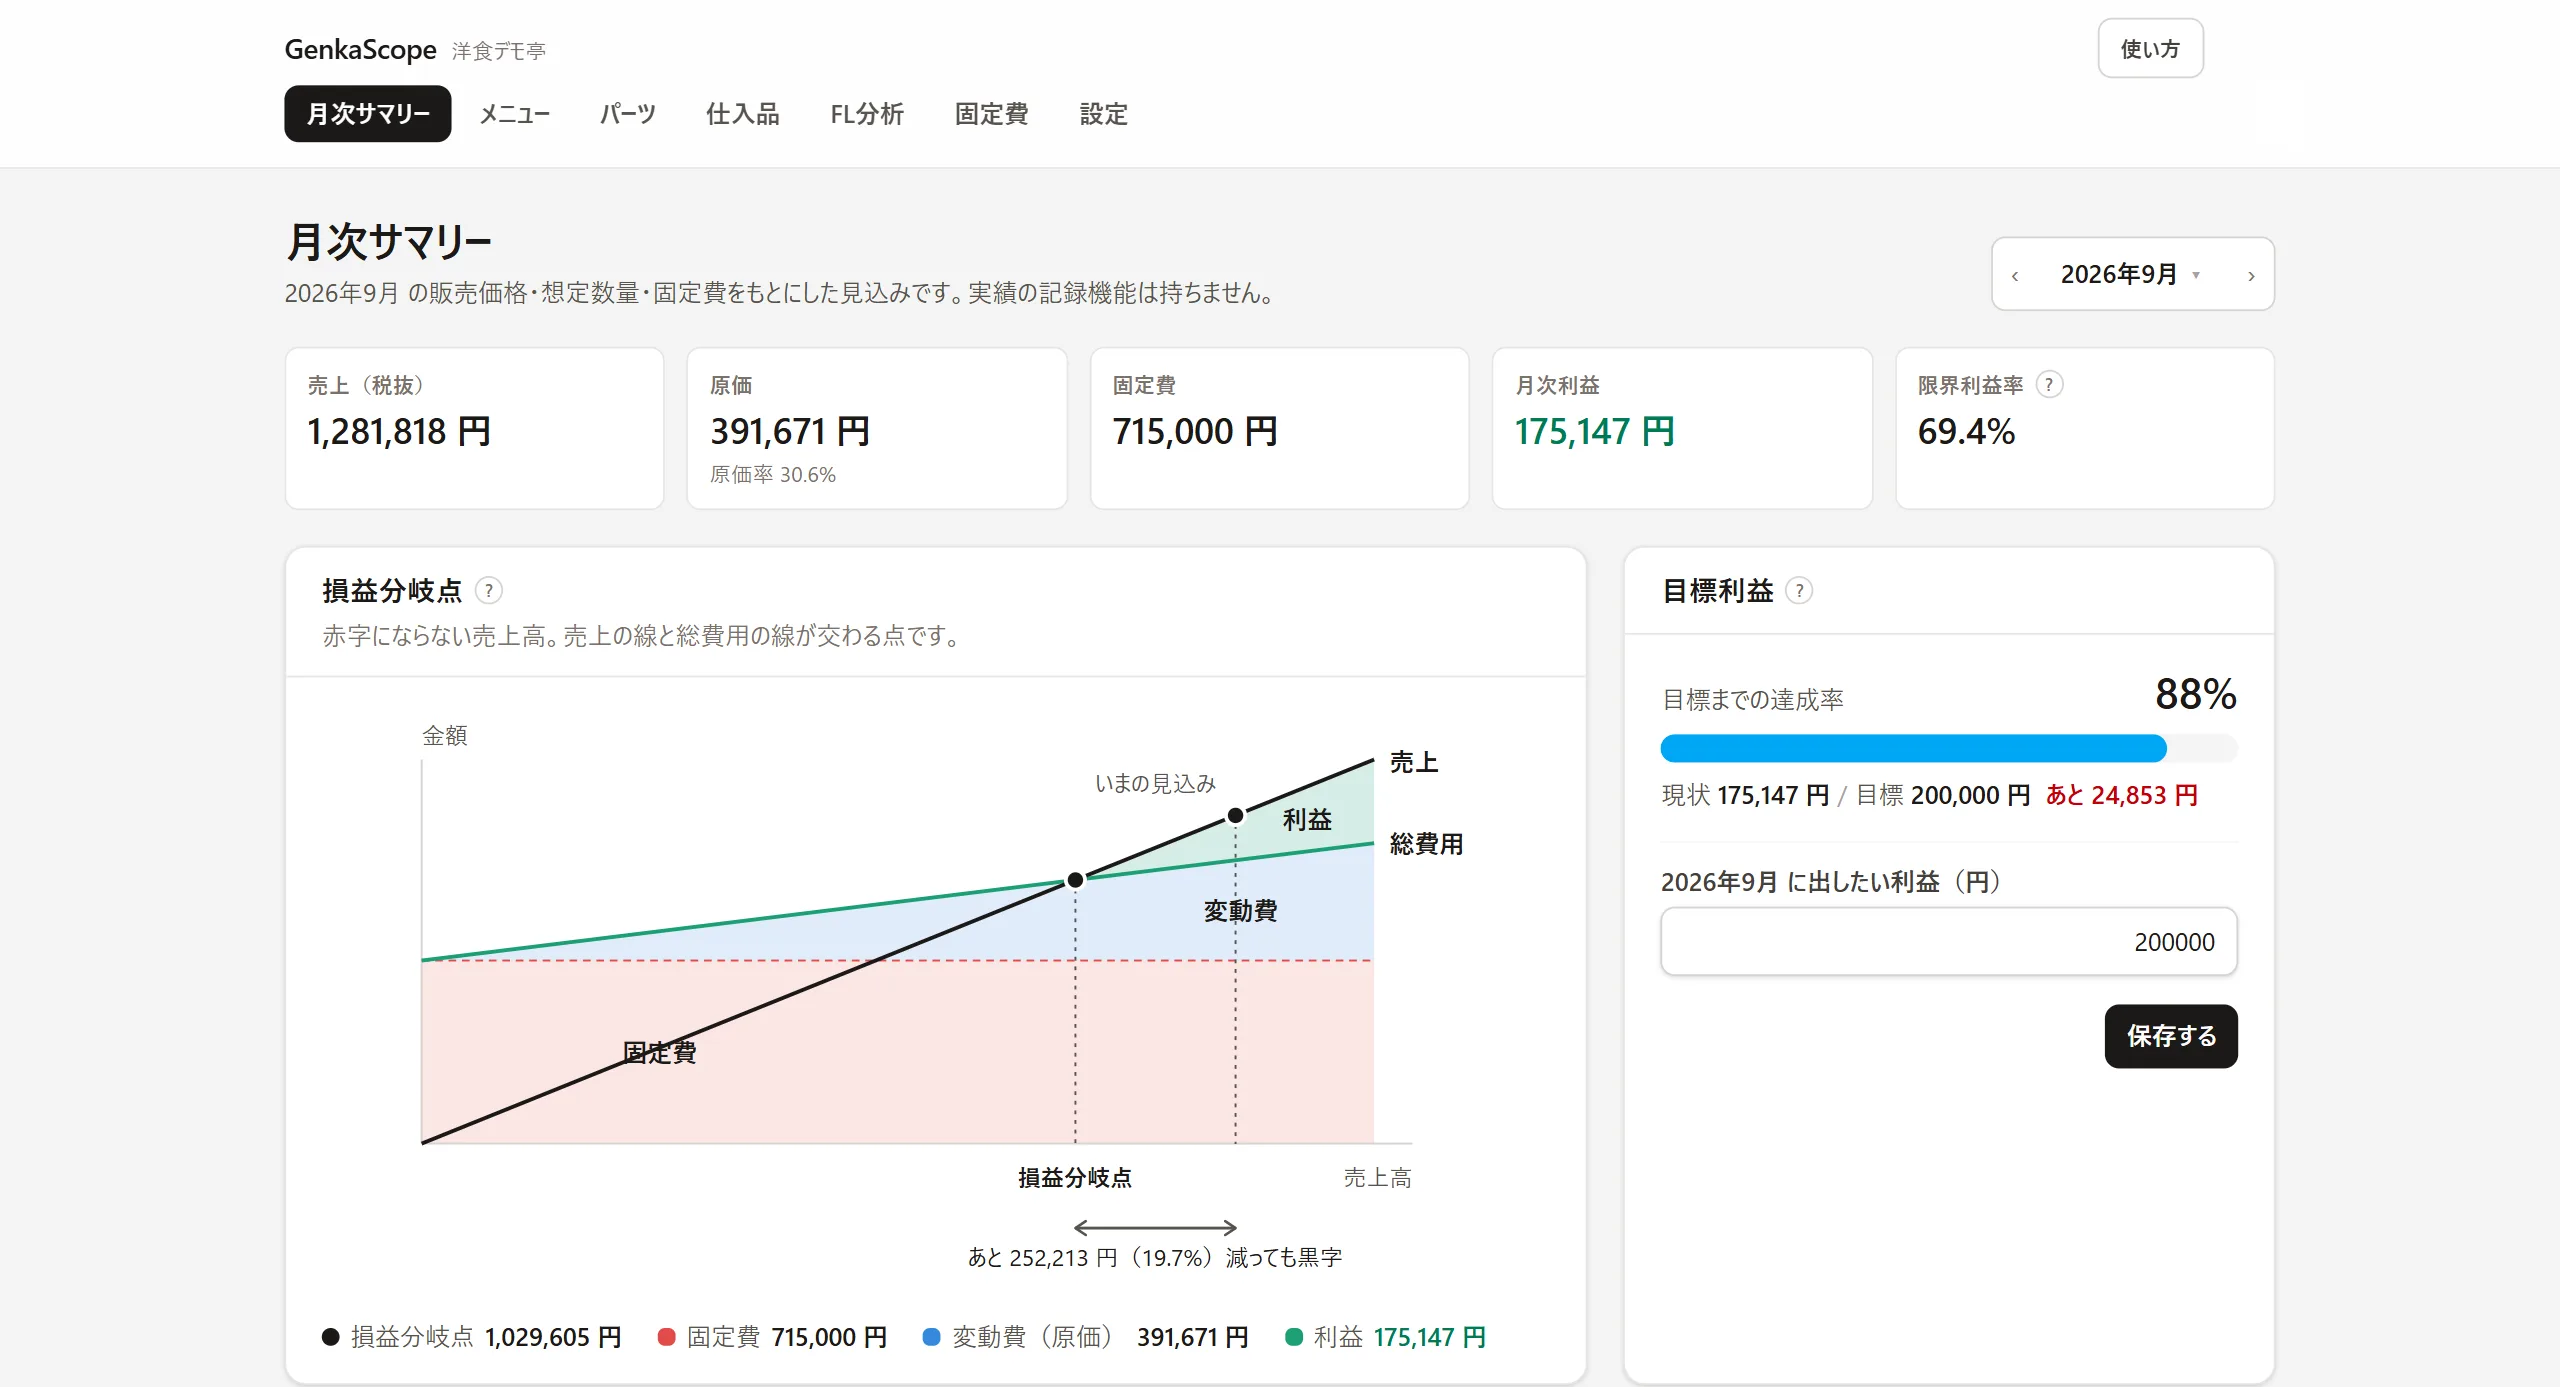Click the 使い方 button
The image size is (2560, 1387).
click(x=2150, y=49)
